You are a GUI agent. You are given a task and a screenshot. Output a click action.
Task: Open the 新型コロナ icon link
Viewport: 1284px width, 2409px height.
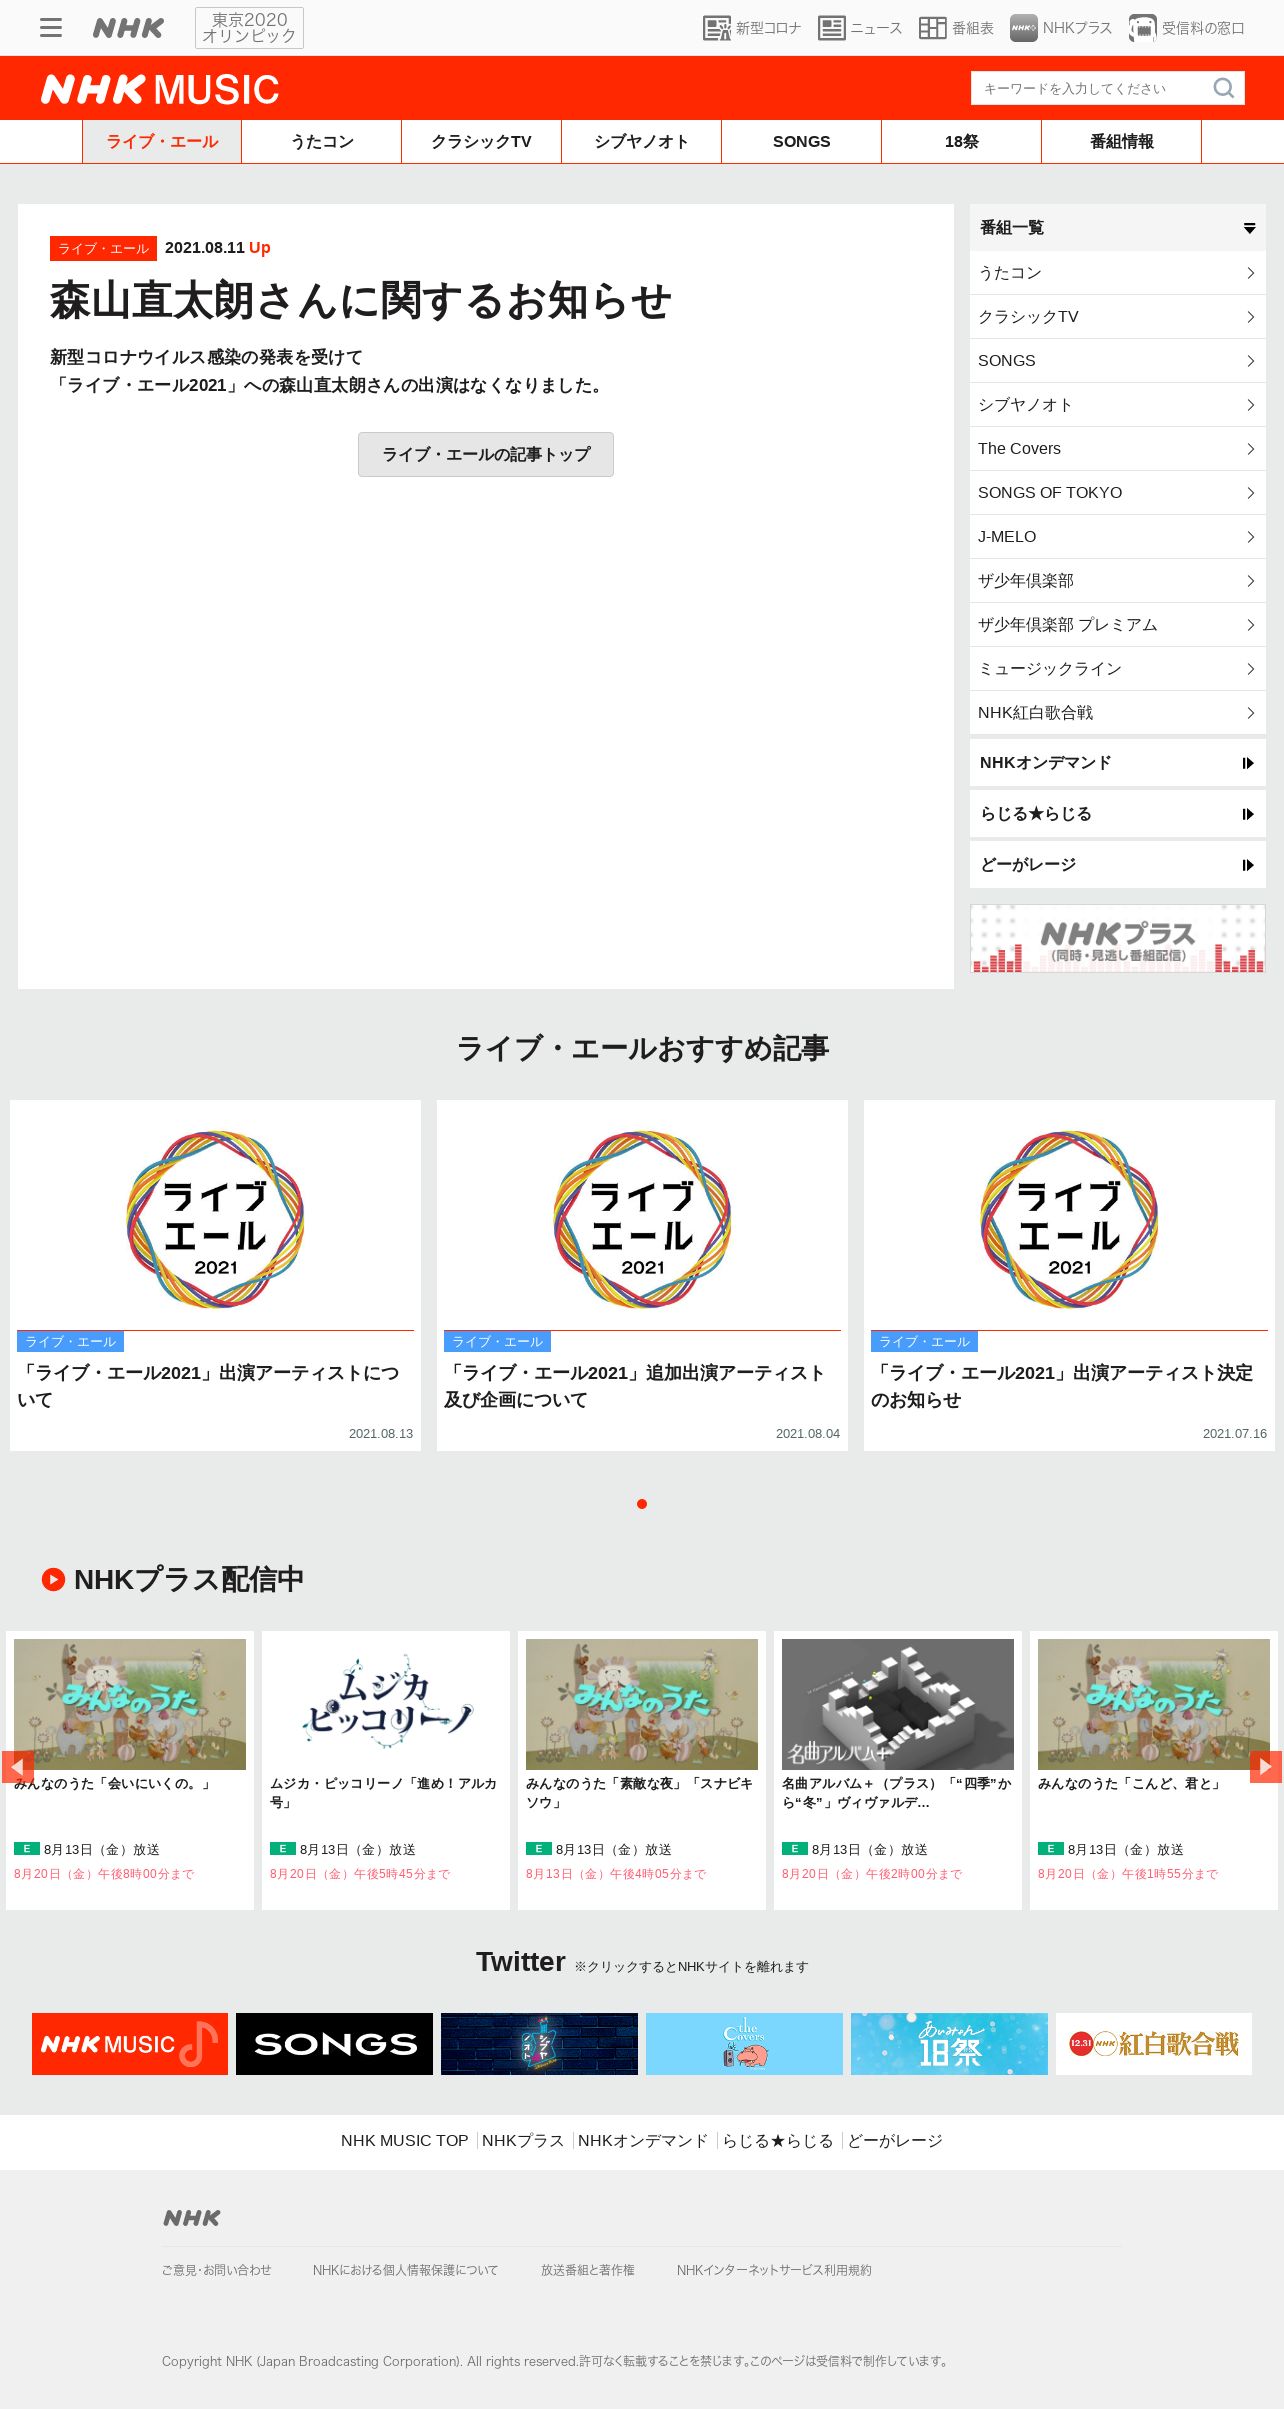pyautogui.click(x=752, y=28)
